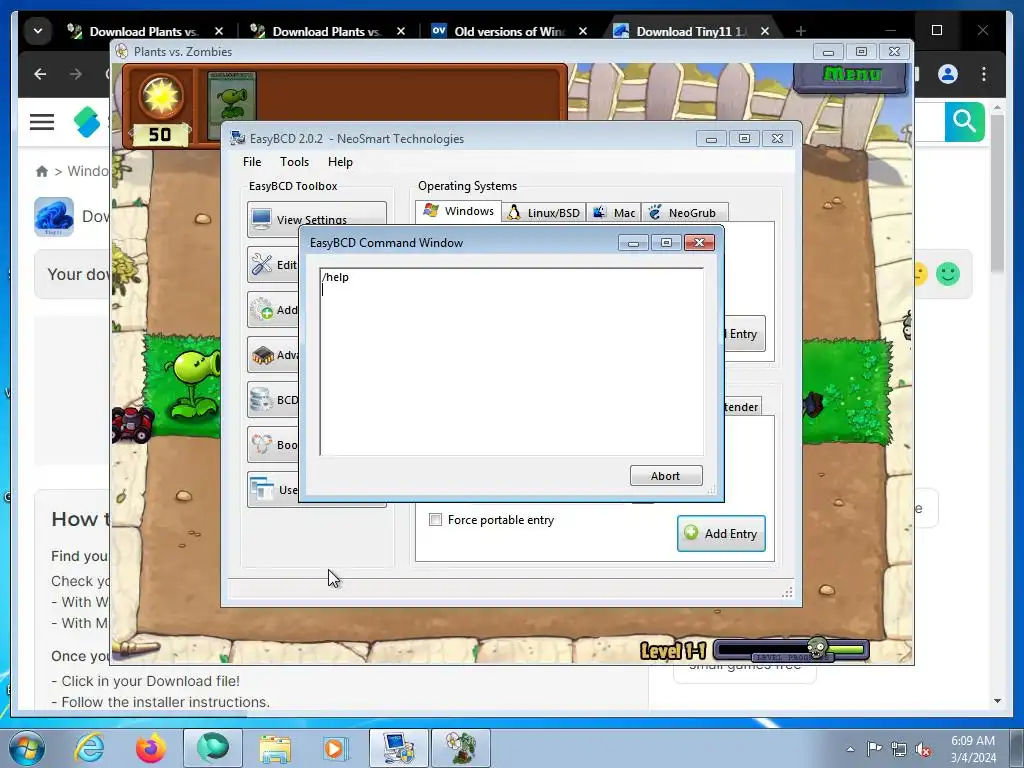Click the lower Add Entry button
This screenshot has width=1024, height=768.
721,534
